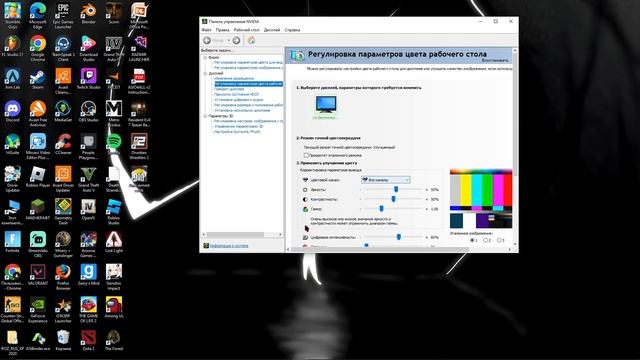Open Dota 2 desktop icon
This screenshot has height=360, width=640.
[x=88, y=340]
